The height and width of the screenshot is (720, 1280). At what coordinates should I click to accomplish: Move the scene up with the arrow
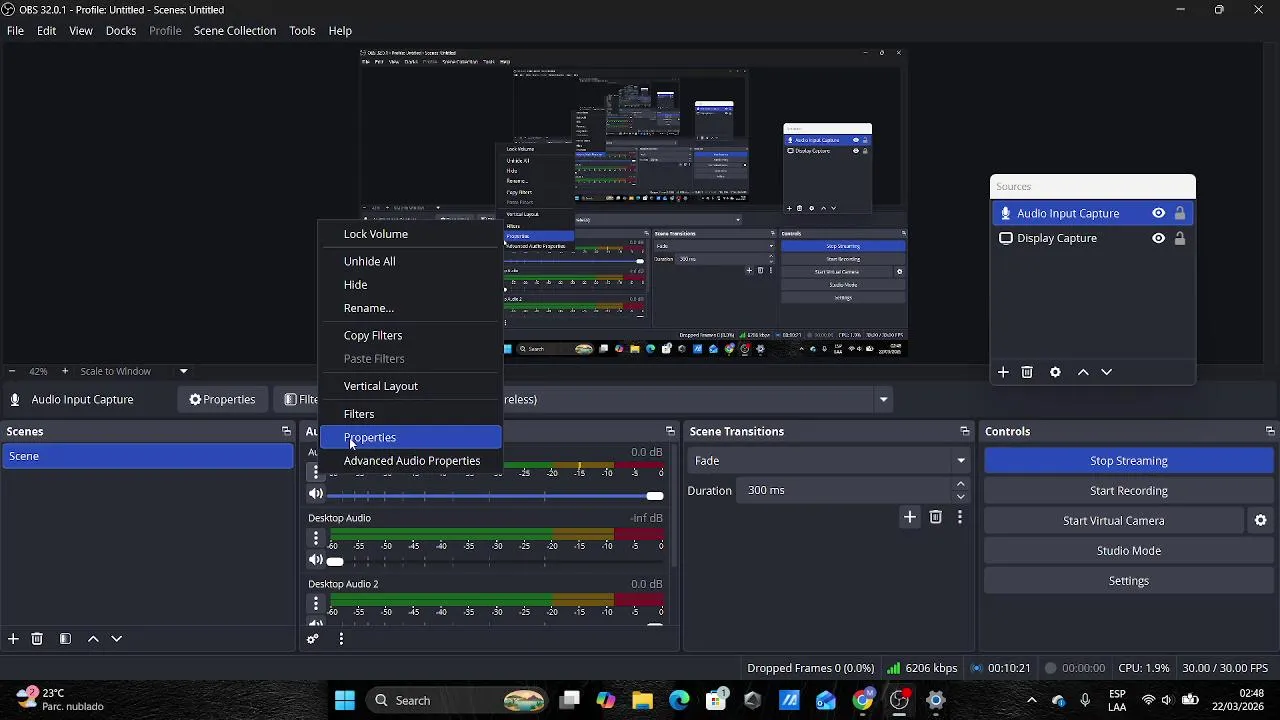click(93, 639)
